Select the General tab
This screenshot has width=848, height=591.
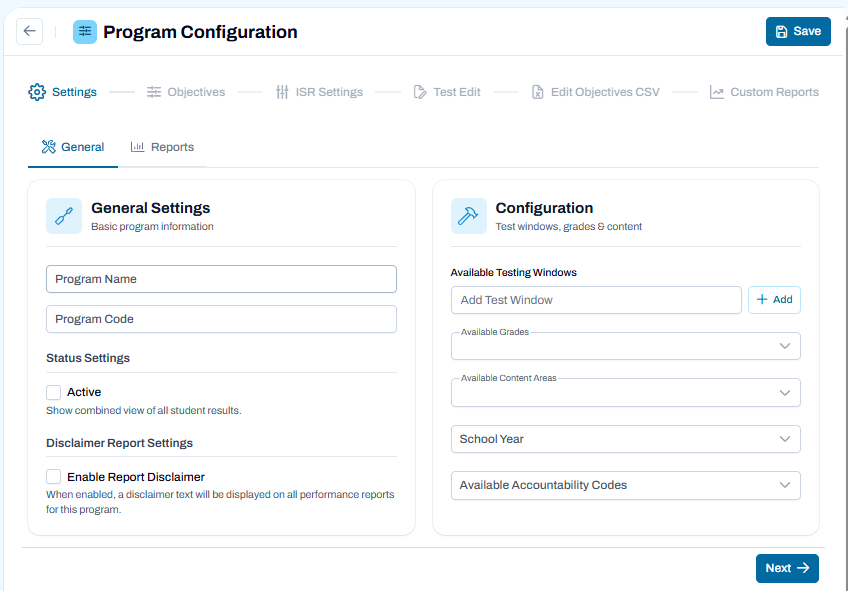click(x=72, y=147)
